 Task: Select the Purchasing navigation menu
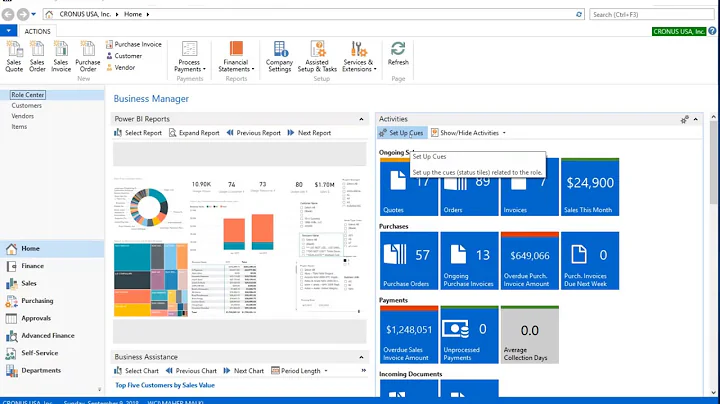tap(52, 301)
